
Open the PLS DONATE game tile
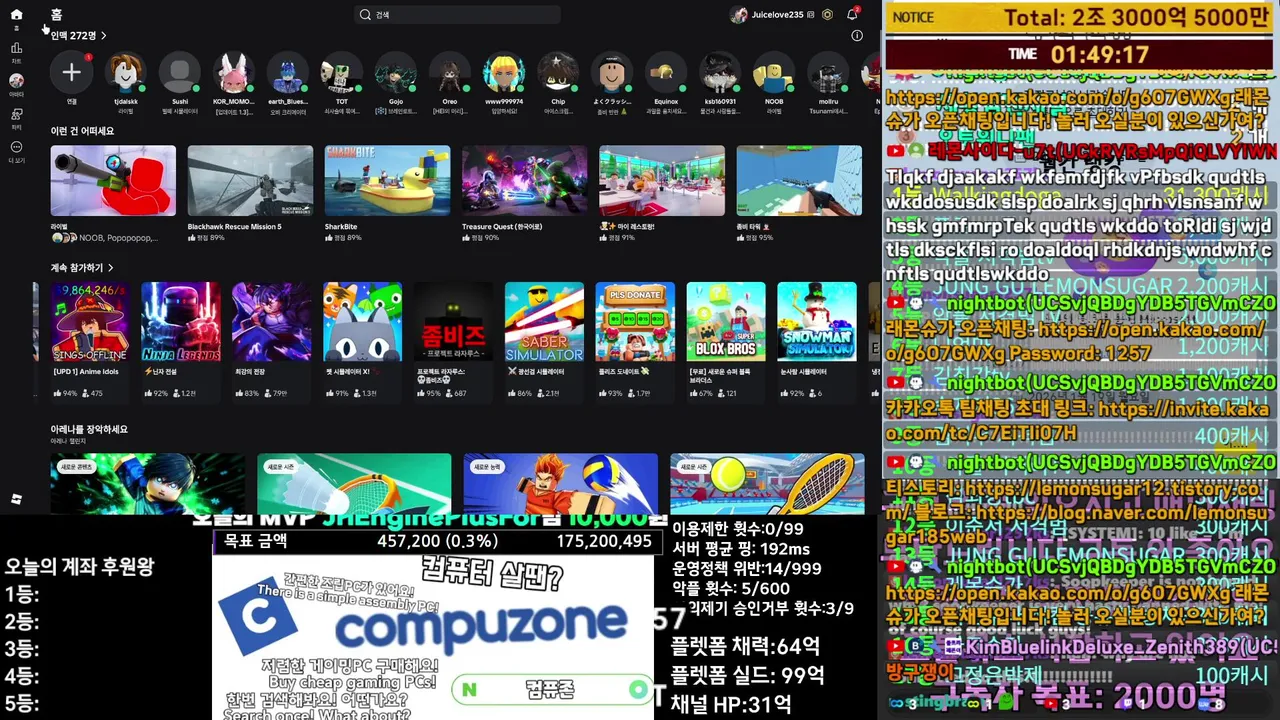(635, 322)
